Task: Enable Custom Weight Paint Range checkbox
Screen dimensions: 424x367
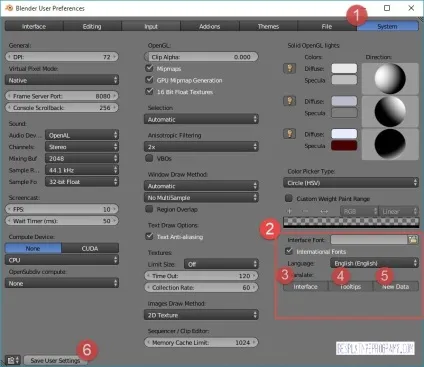Action: (x=289, y=198)
